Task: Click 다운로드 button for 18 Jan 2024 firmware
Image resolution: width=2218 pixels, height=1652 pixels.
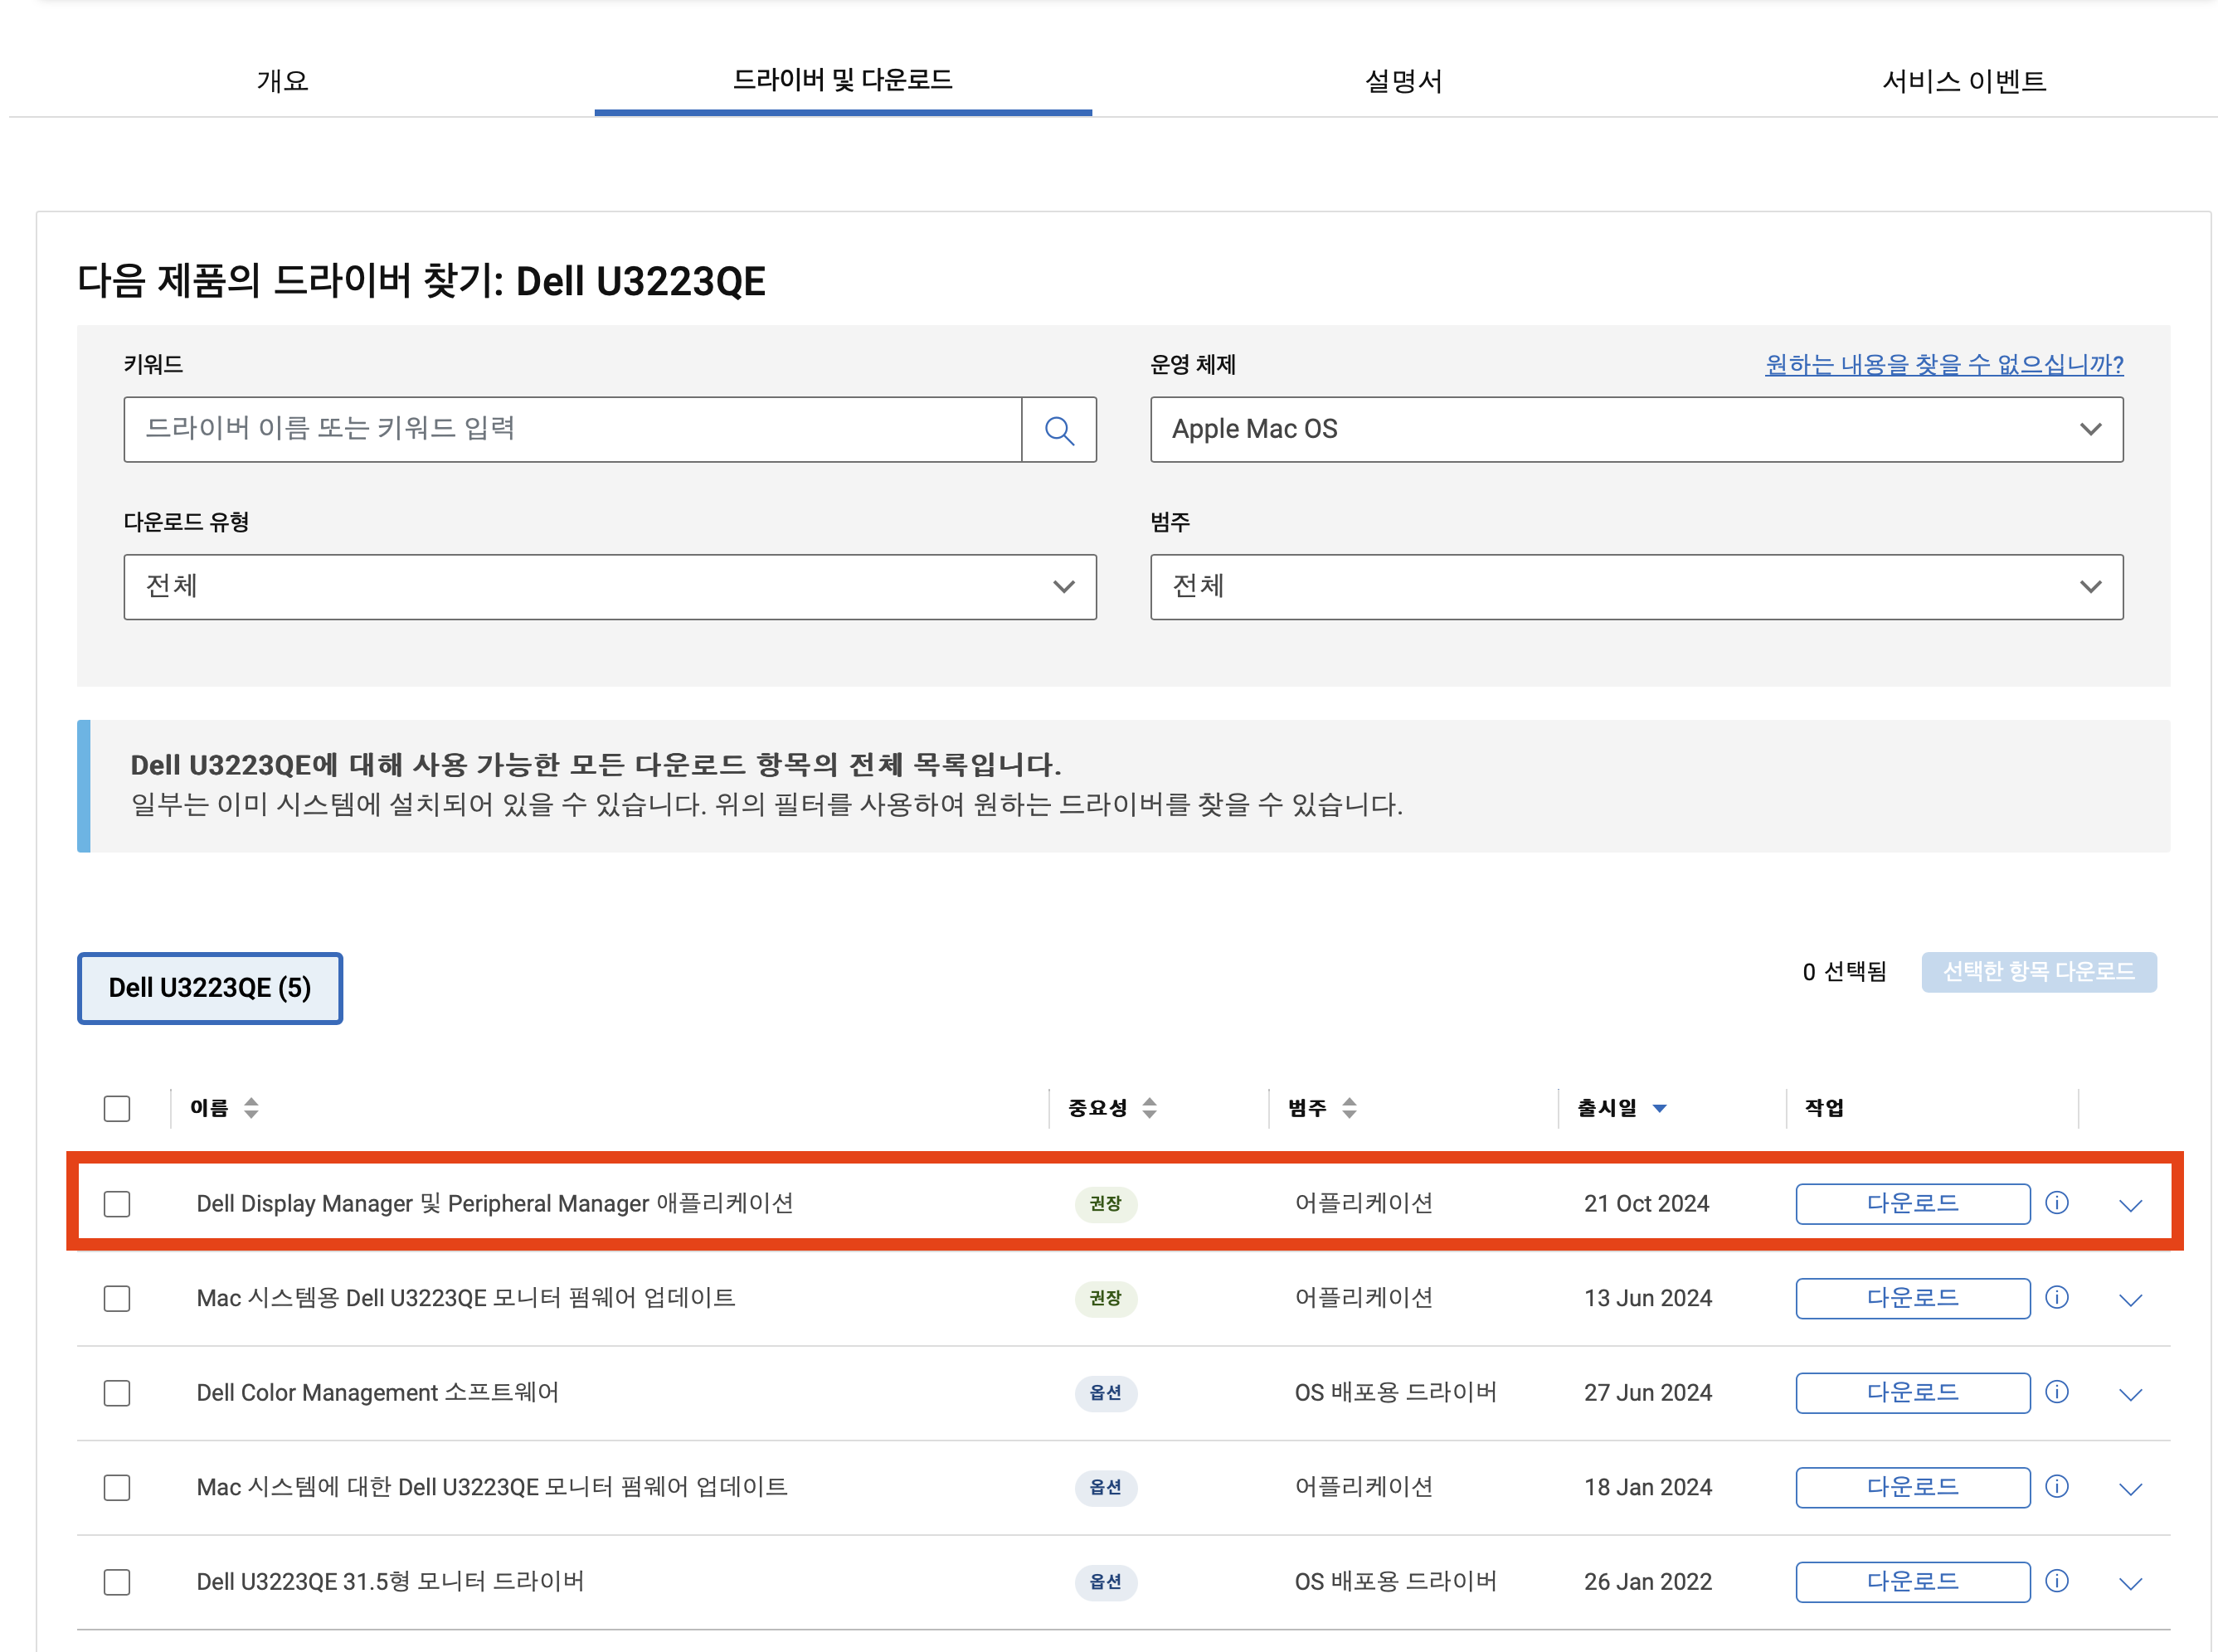Action: tap(1911, 1486)
